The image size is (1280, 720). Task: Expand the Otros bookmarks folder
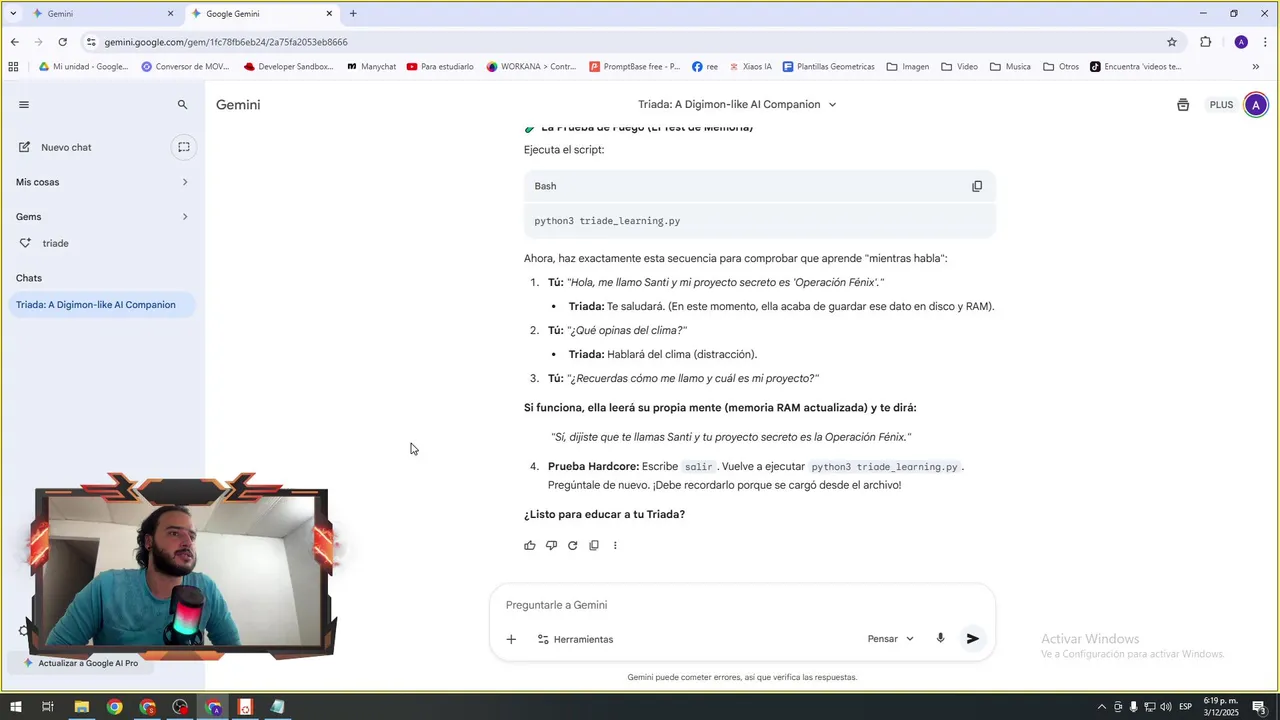(1061, 67)
